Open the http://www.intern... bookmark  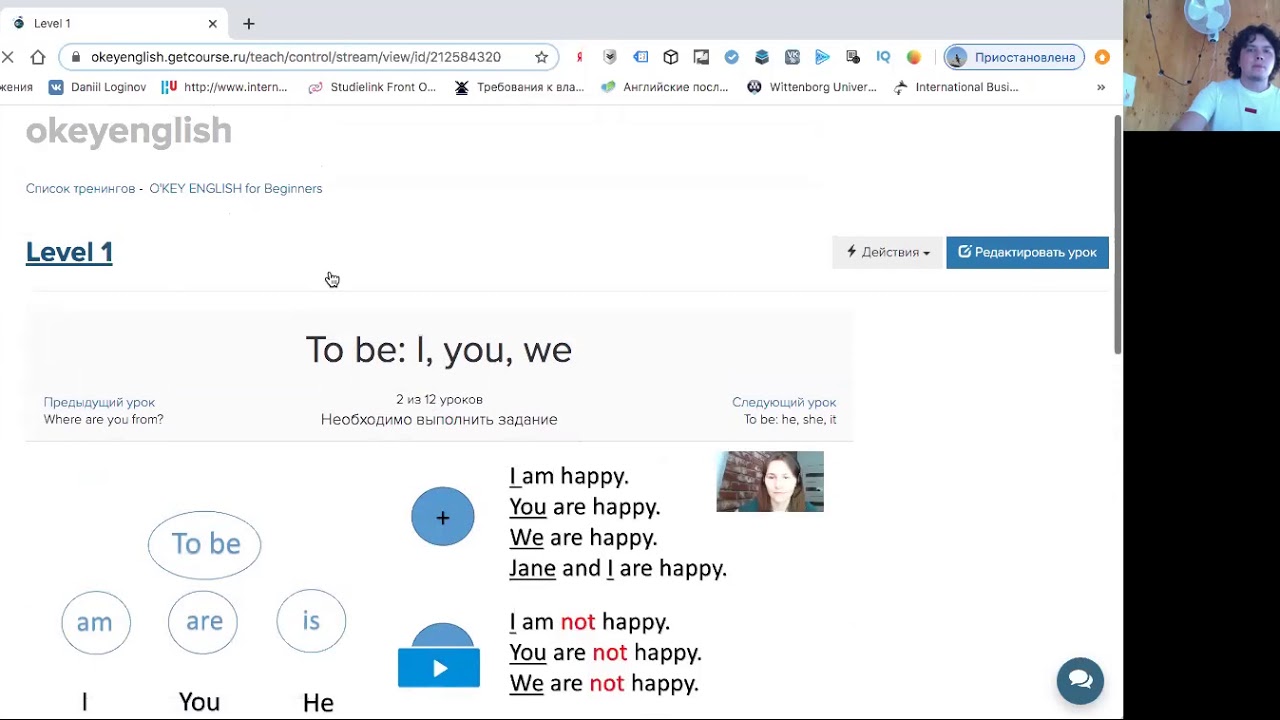click(224, 87)
